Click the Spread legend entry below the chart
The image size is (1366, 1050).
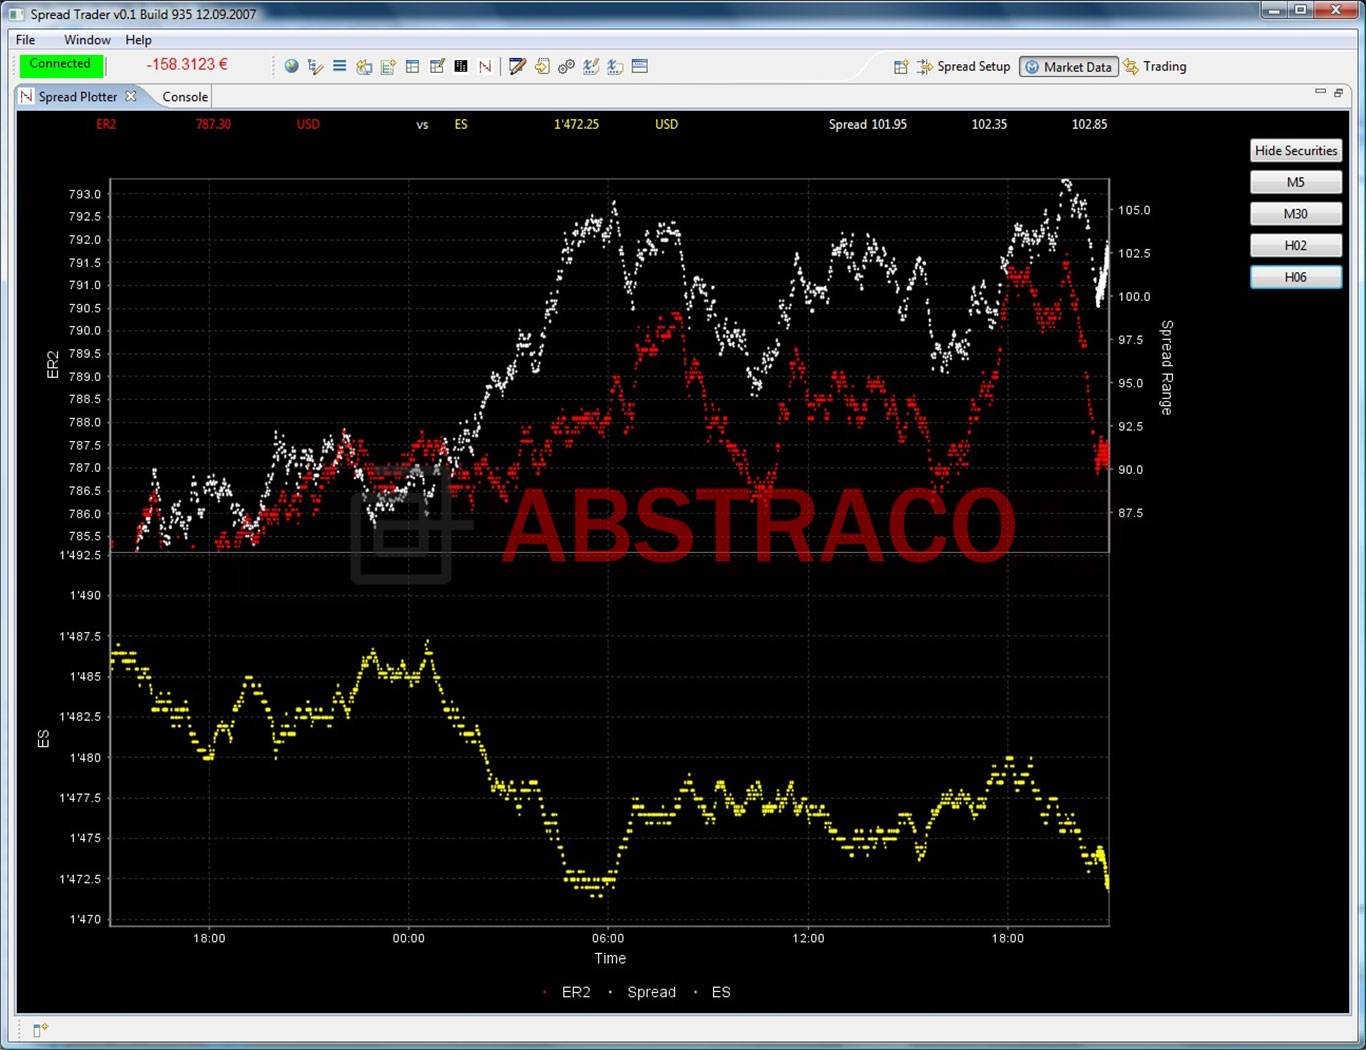[x=651, y=992]
